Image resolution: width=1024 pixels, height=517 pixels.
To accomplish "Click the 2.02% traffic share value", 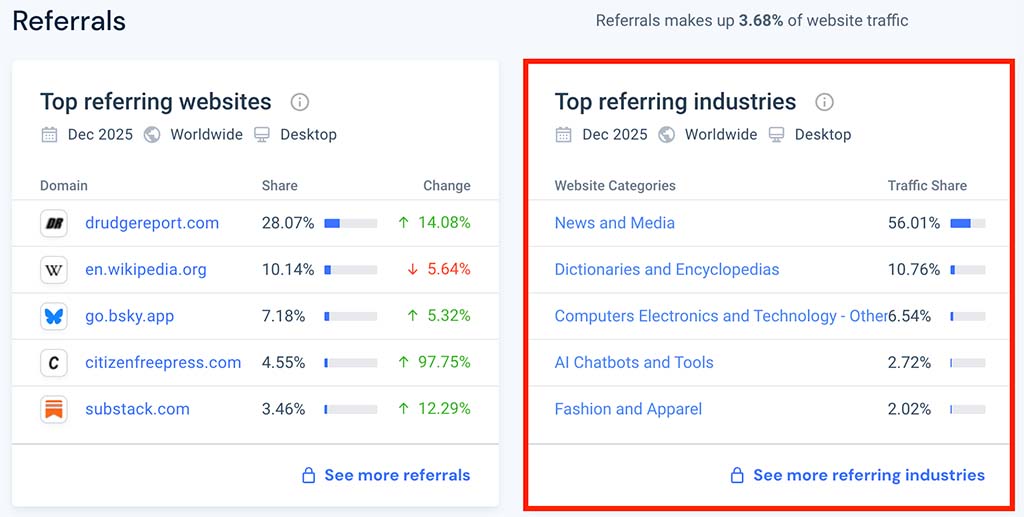I will (x=910, y=409).
